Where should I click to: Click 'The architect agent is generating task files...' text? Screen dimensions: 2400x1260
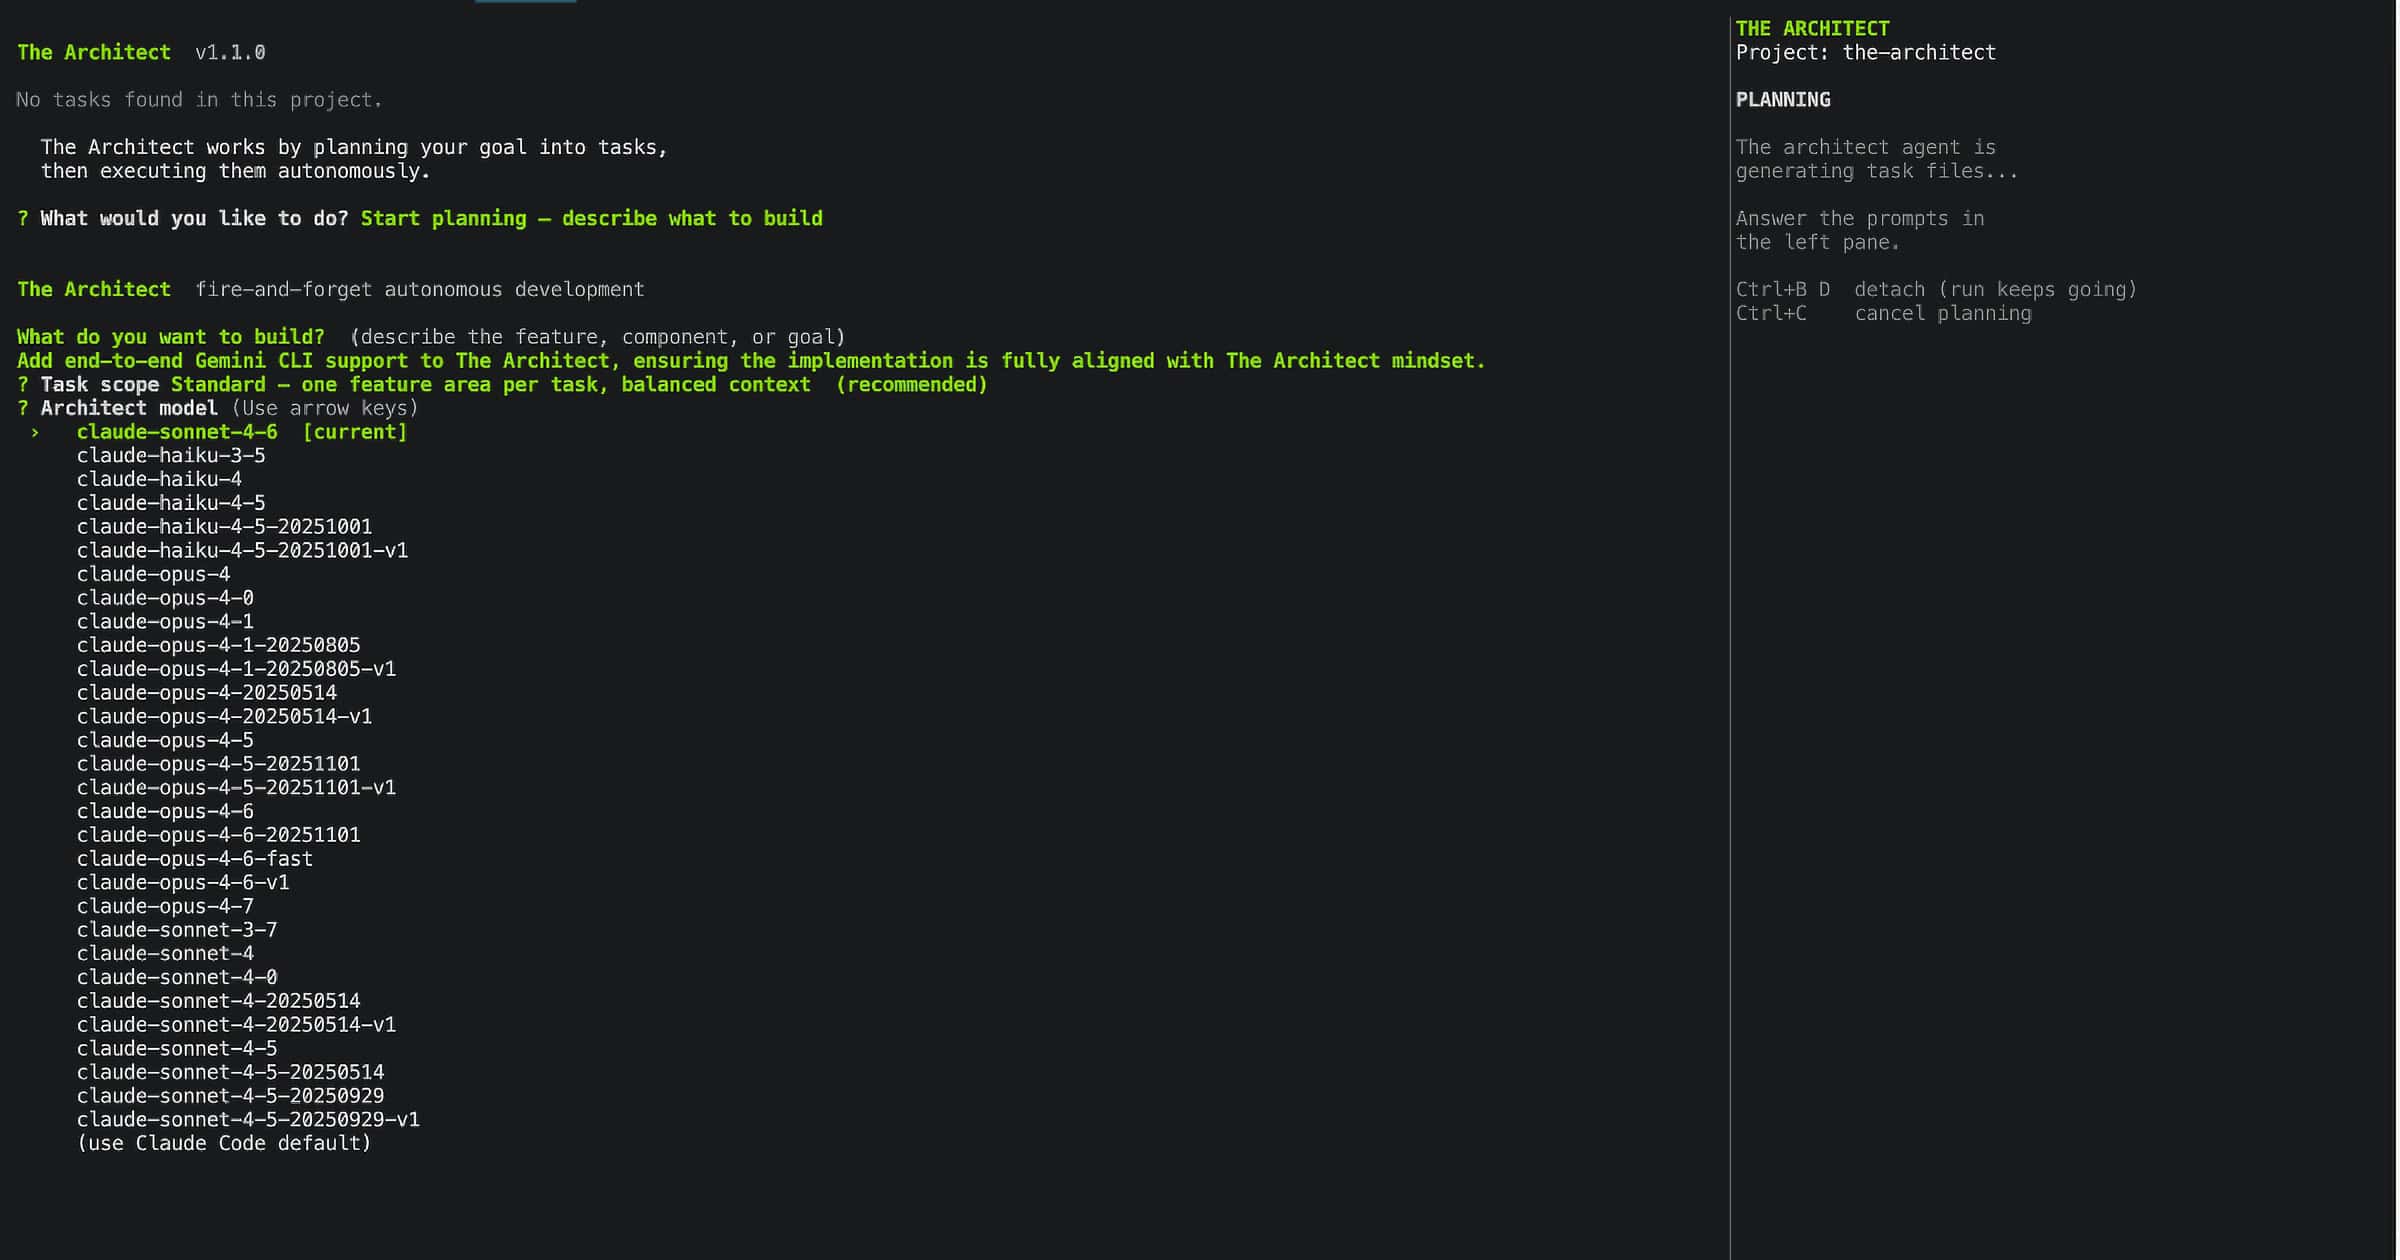(1877, 160)
